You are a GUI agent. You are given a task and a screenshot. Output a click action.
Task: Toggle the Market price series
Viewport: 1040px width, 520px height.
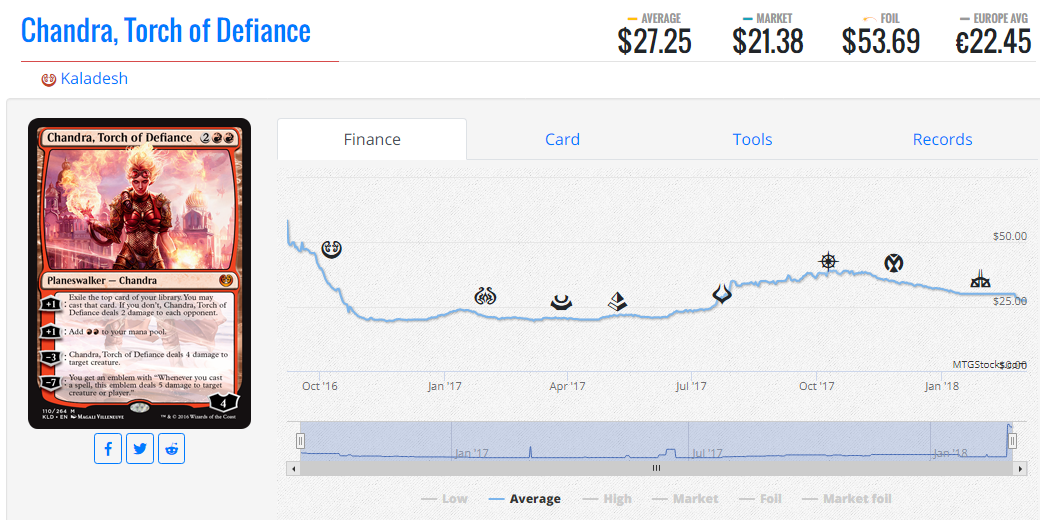685,499
